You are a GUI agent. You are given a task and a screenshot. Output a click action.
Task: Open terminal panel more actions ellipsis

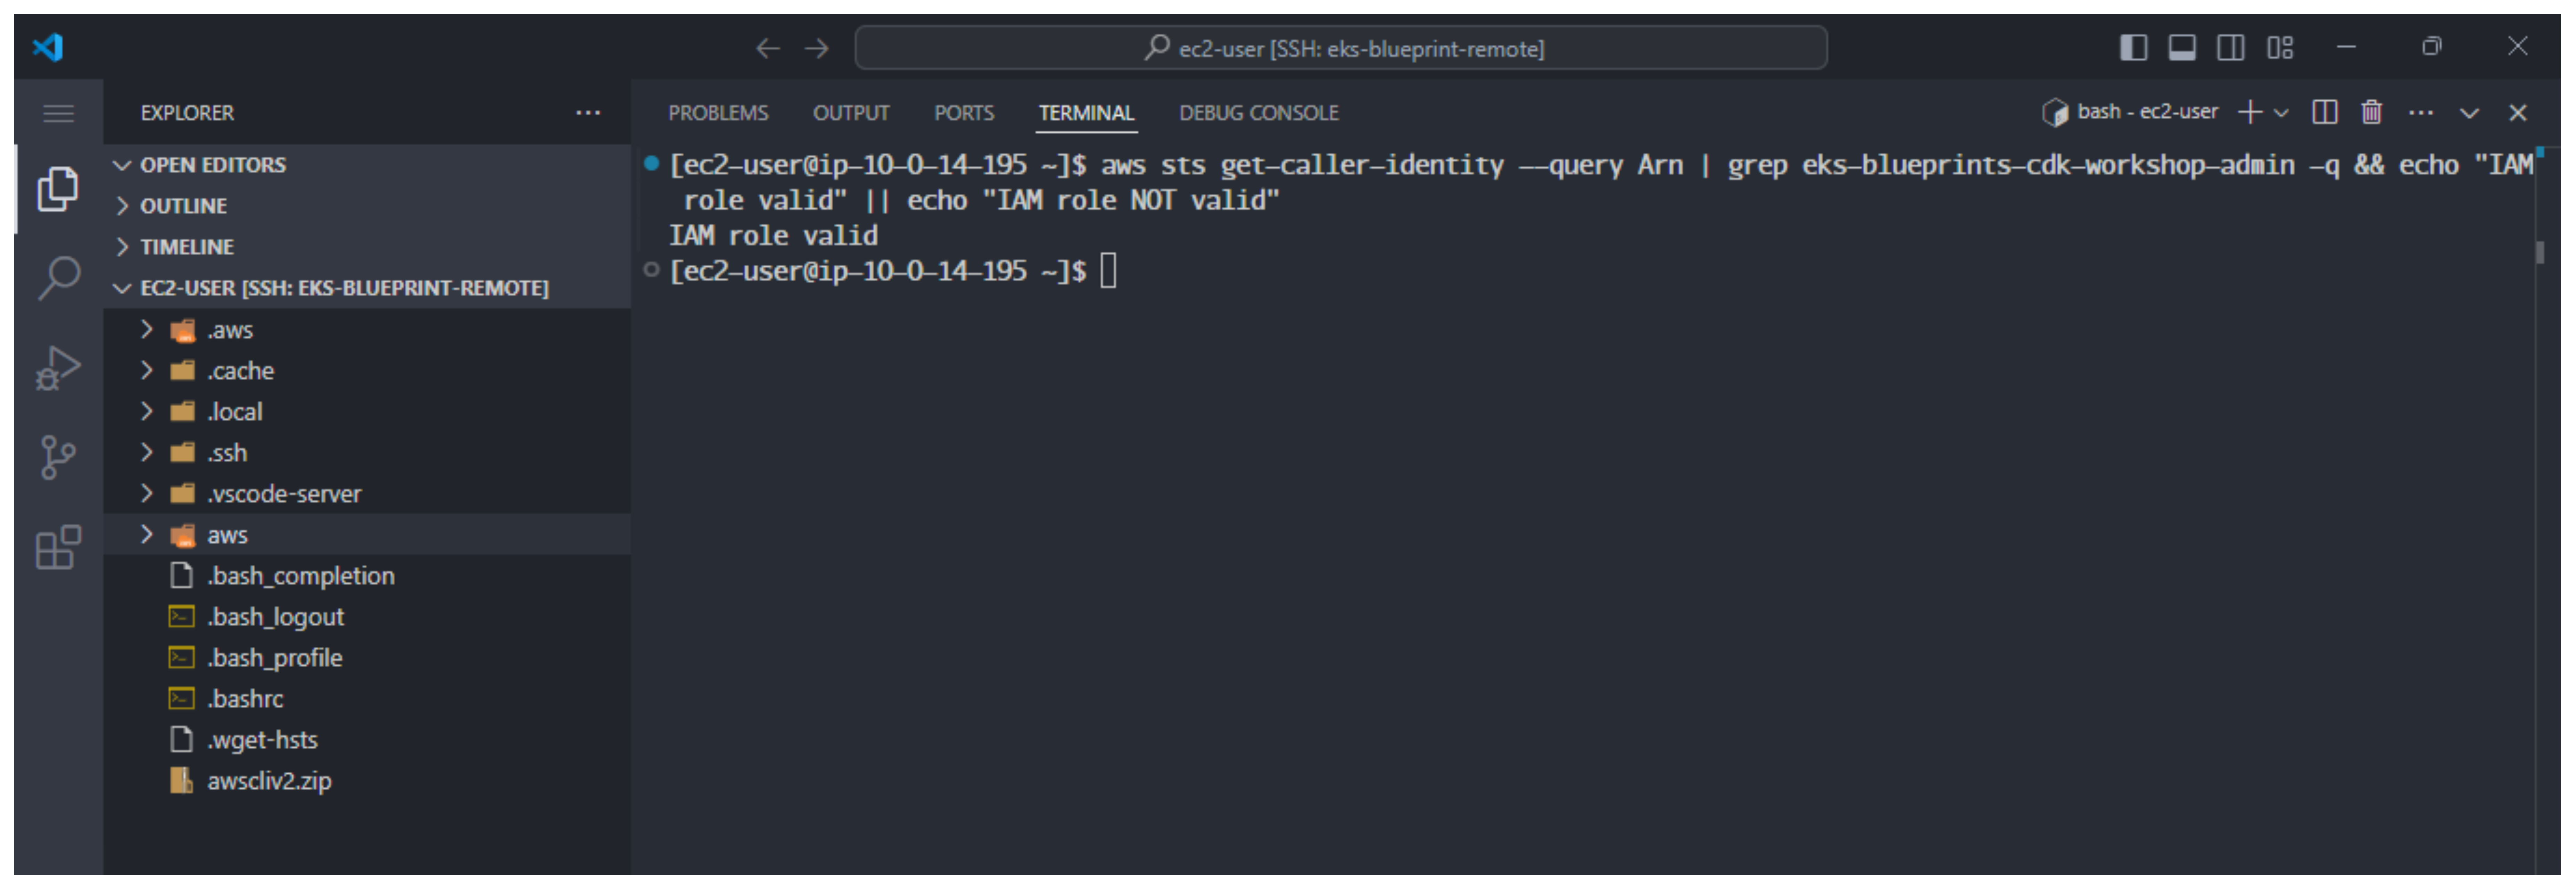[2421, 113]
